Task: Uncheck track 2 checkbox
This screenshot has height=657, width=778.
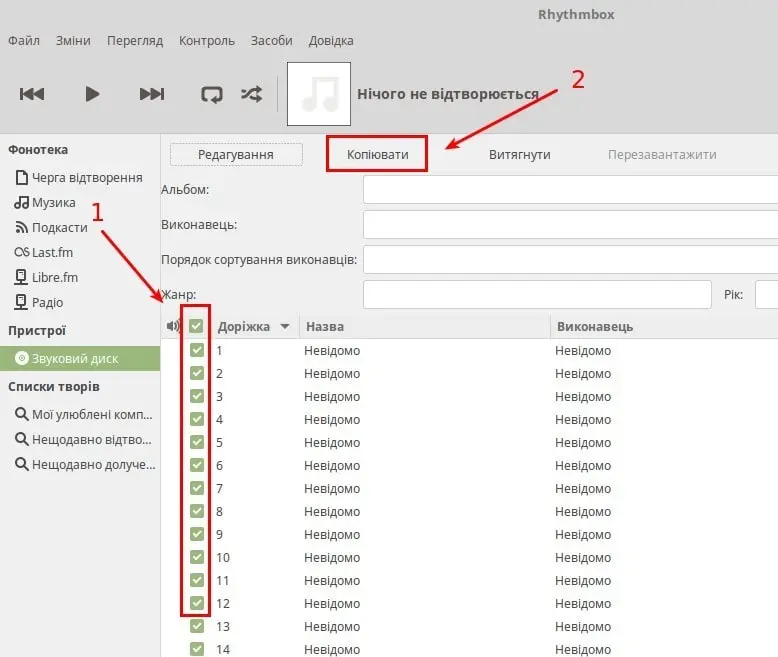Action: pyautogui.click(x=197, y=373)
